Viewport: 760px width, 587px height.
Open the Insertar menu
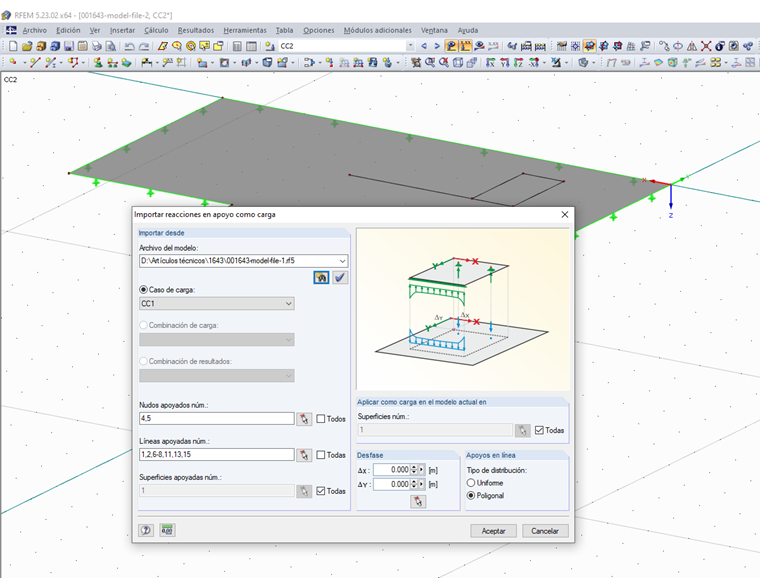[x=122, y=30]
